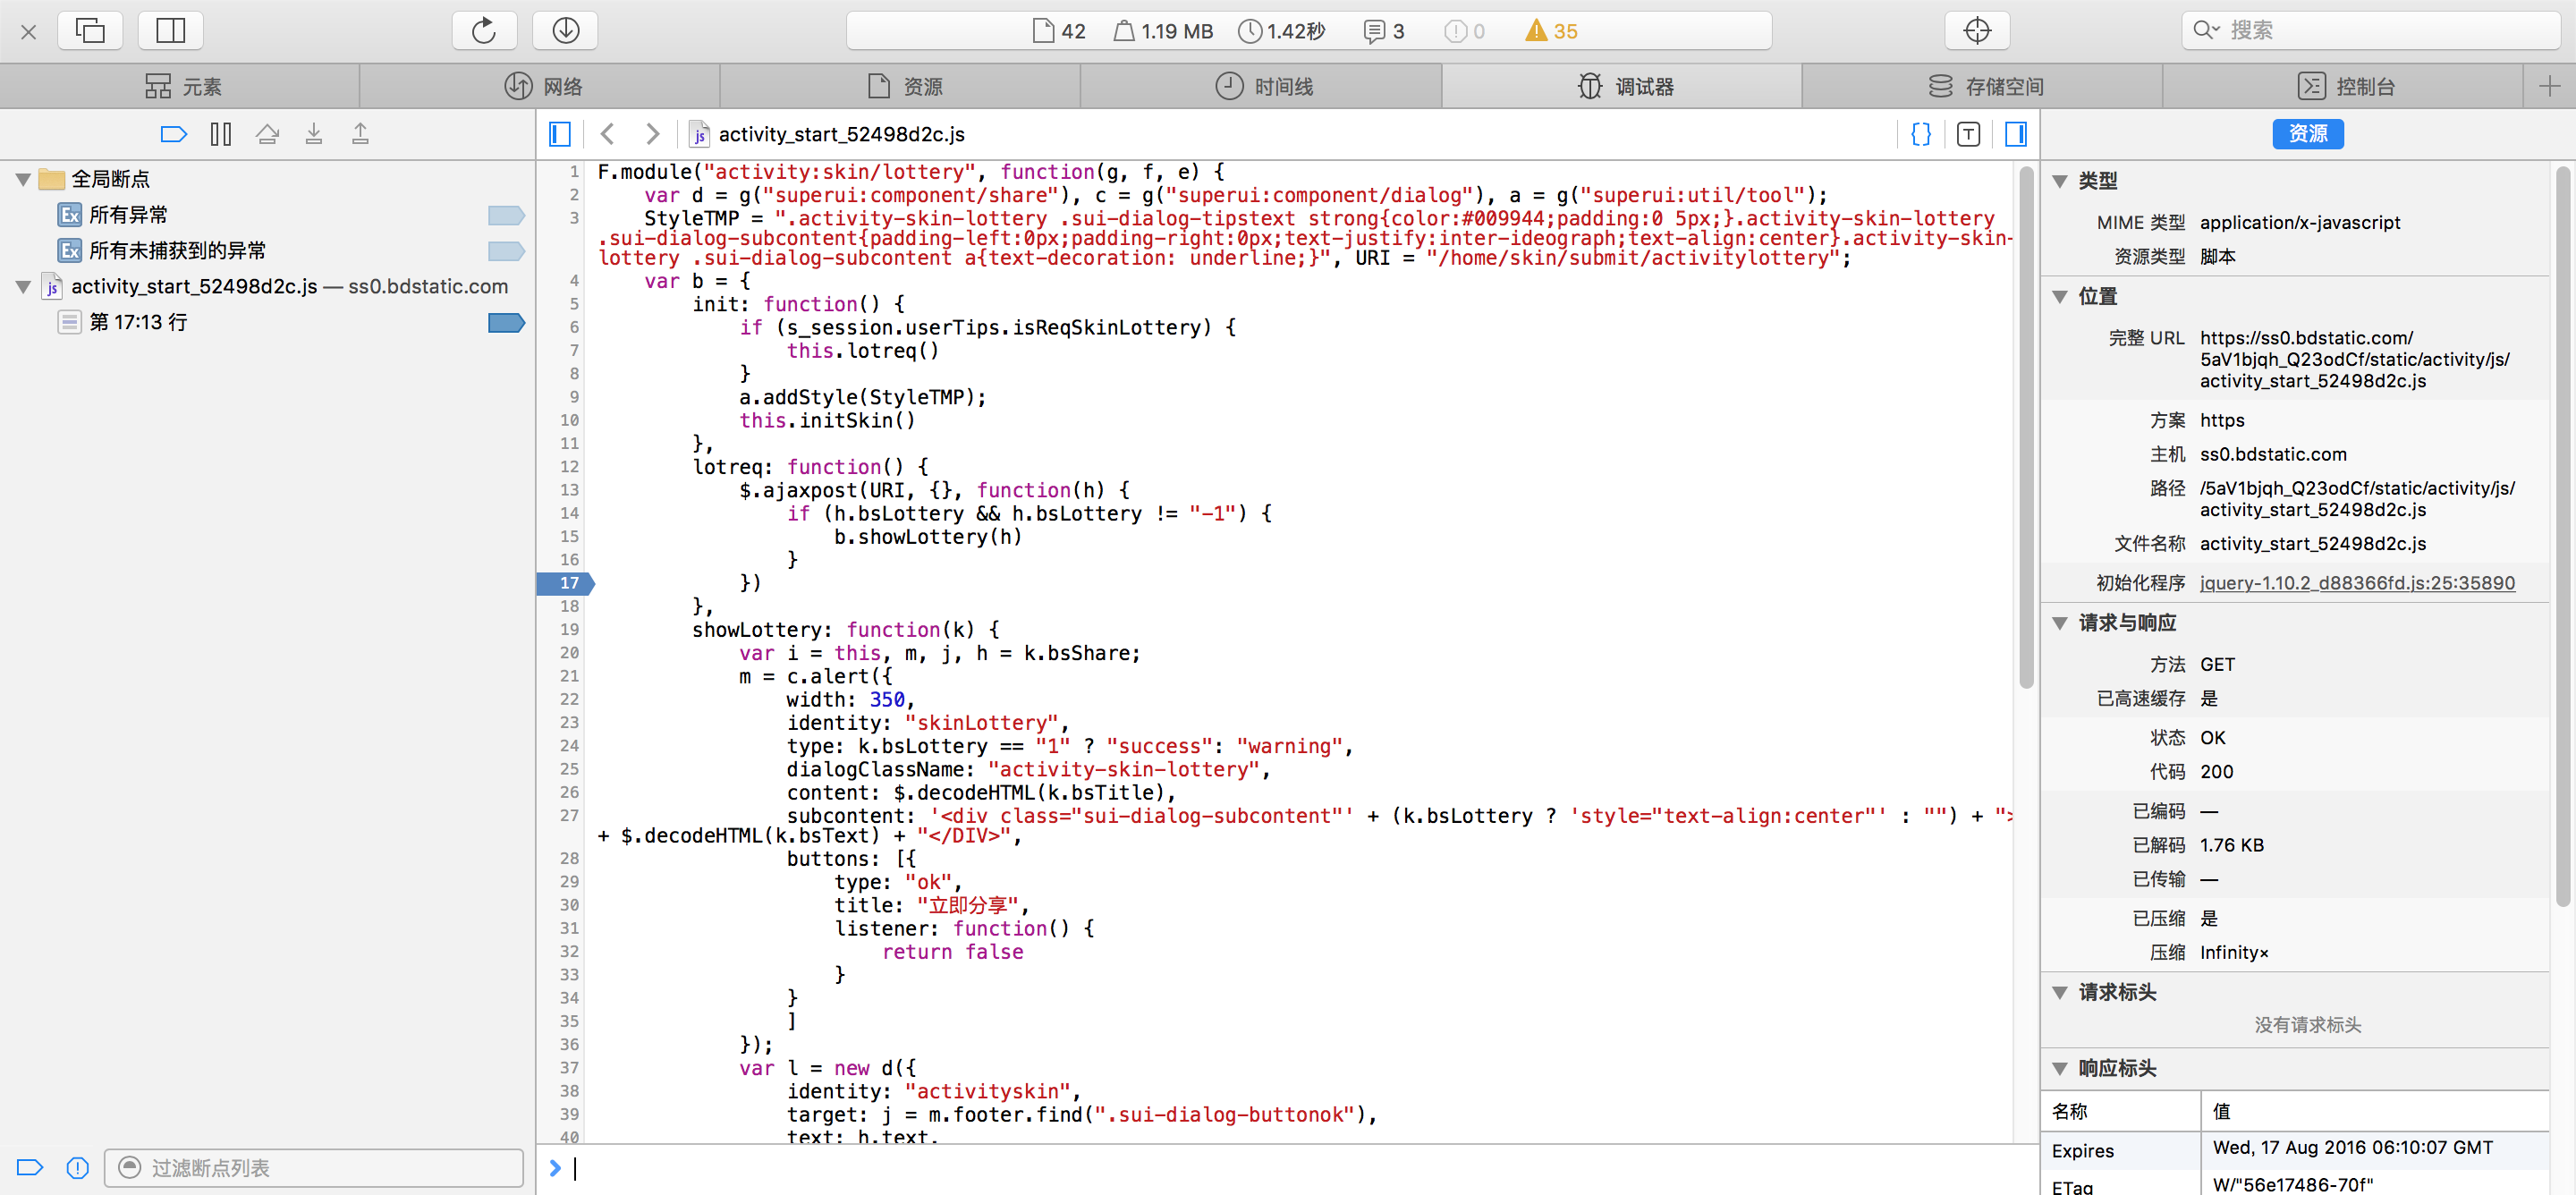This screenshot has width=2576, height=1195.
Task: Switch to the 资源 tab
Action: pos(901,87)
